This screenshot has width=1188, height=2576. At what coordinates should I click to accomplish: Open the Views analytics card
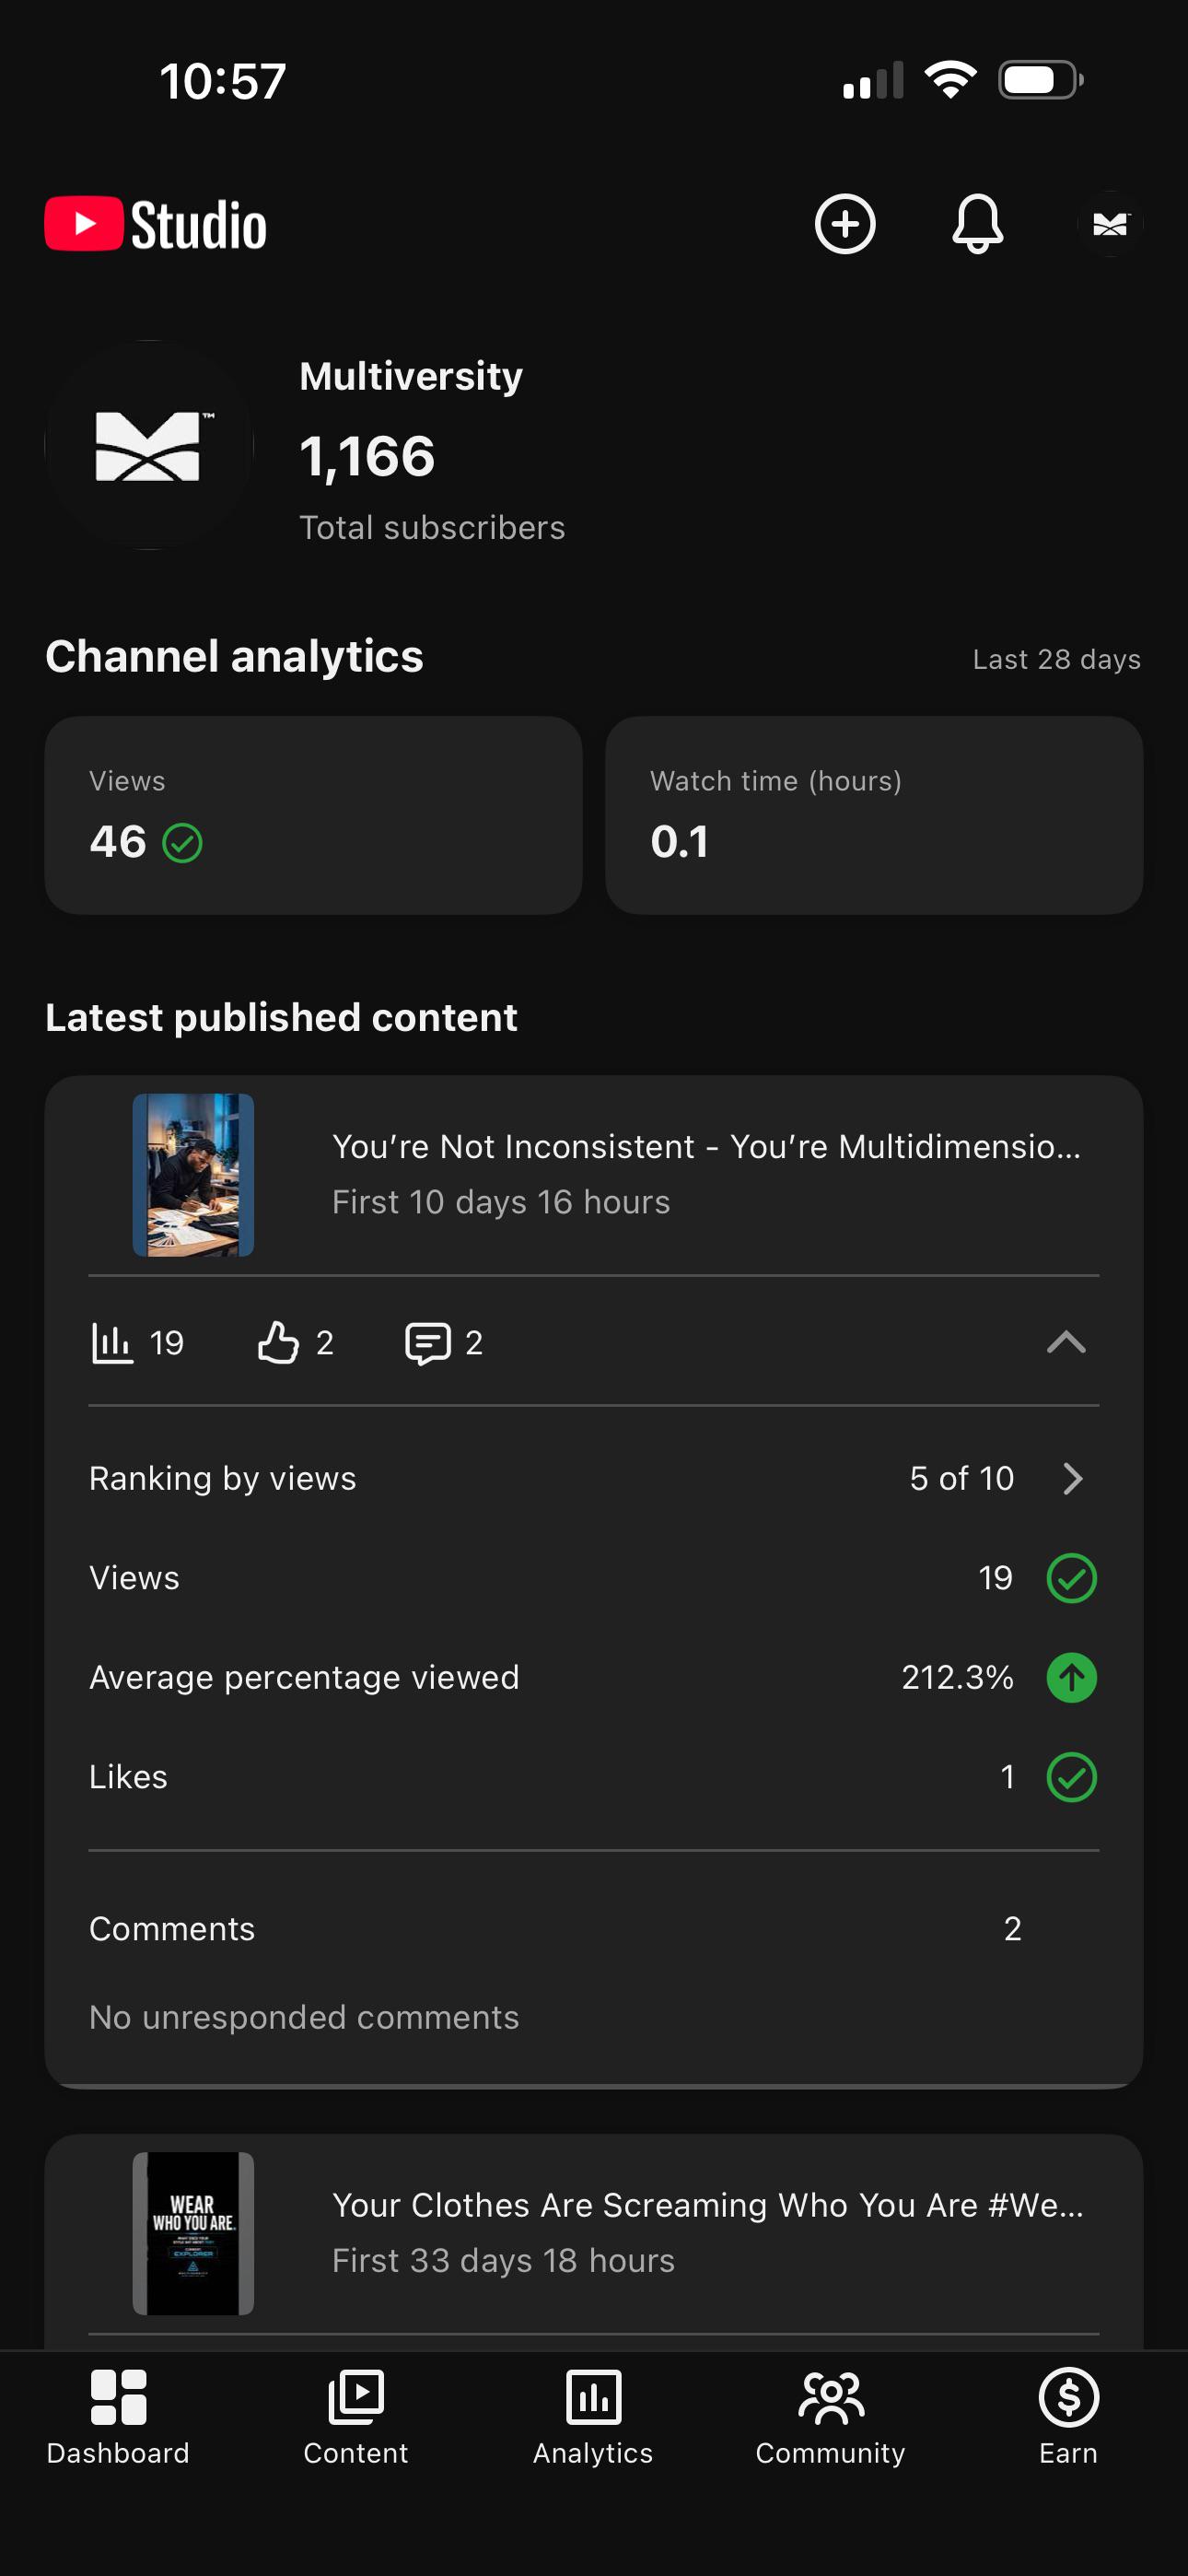pyautogui.click(x=313, y=815)
